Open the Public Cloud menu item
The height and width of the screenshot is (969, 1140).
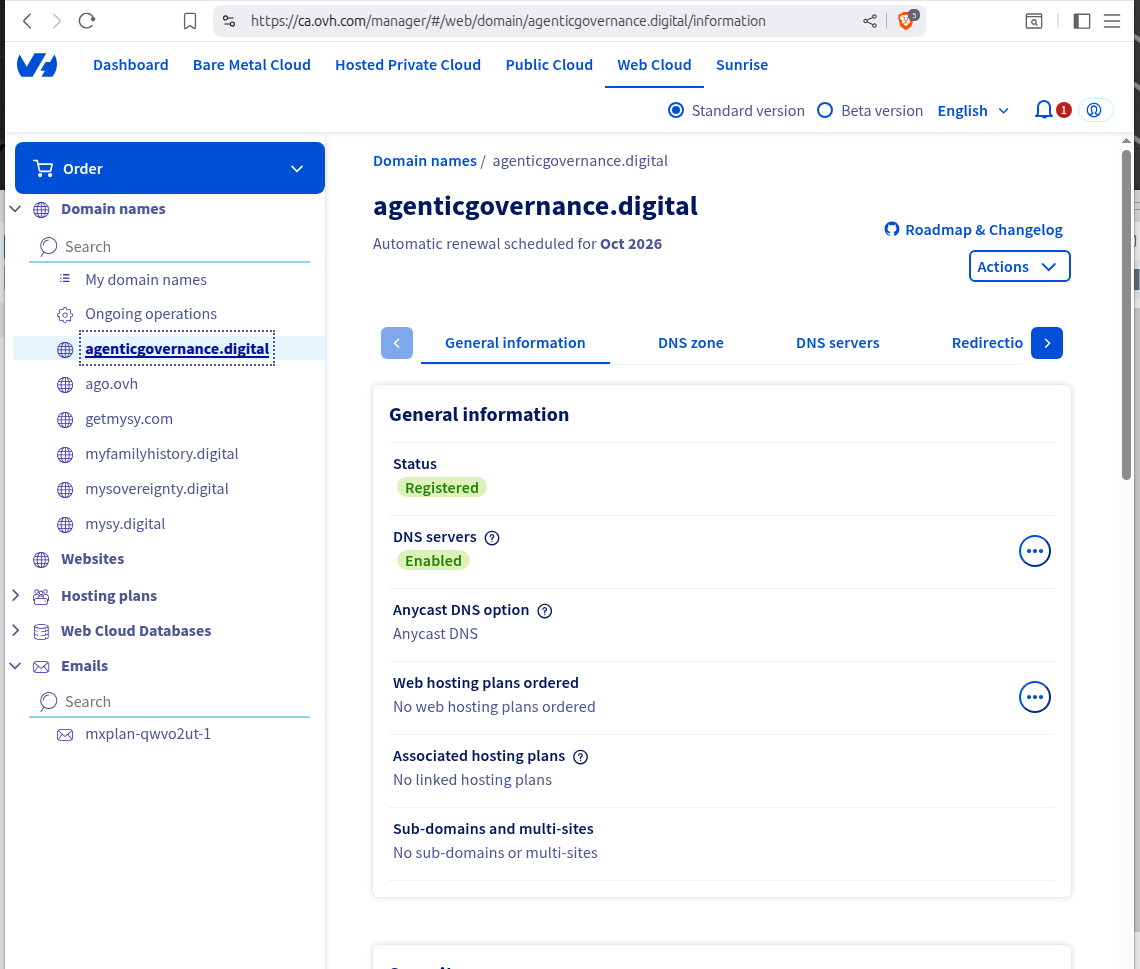click(x=549, y=65)
